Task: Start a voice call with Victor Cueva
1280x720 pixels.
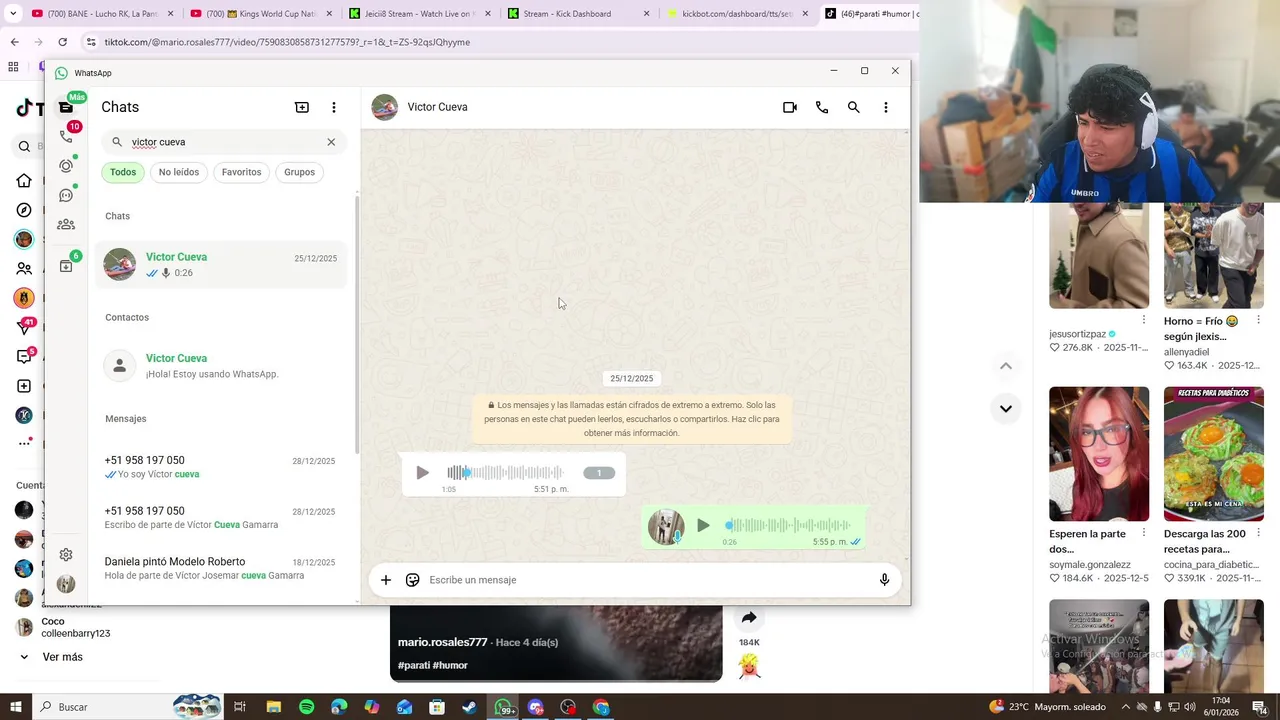Action: click(x=822, y=107)
